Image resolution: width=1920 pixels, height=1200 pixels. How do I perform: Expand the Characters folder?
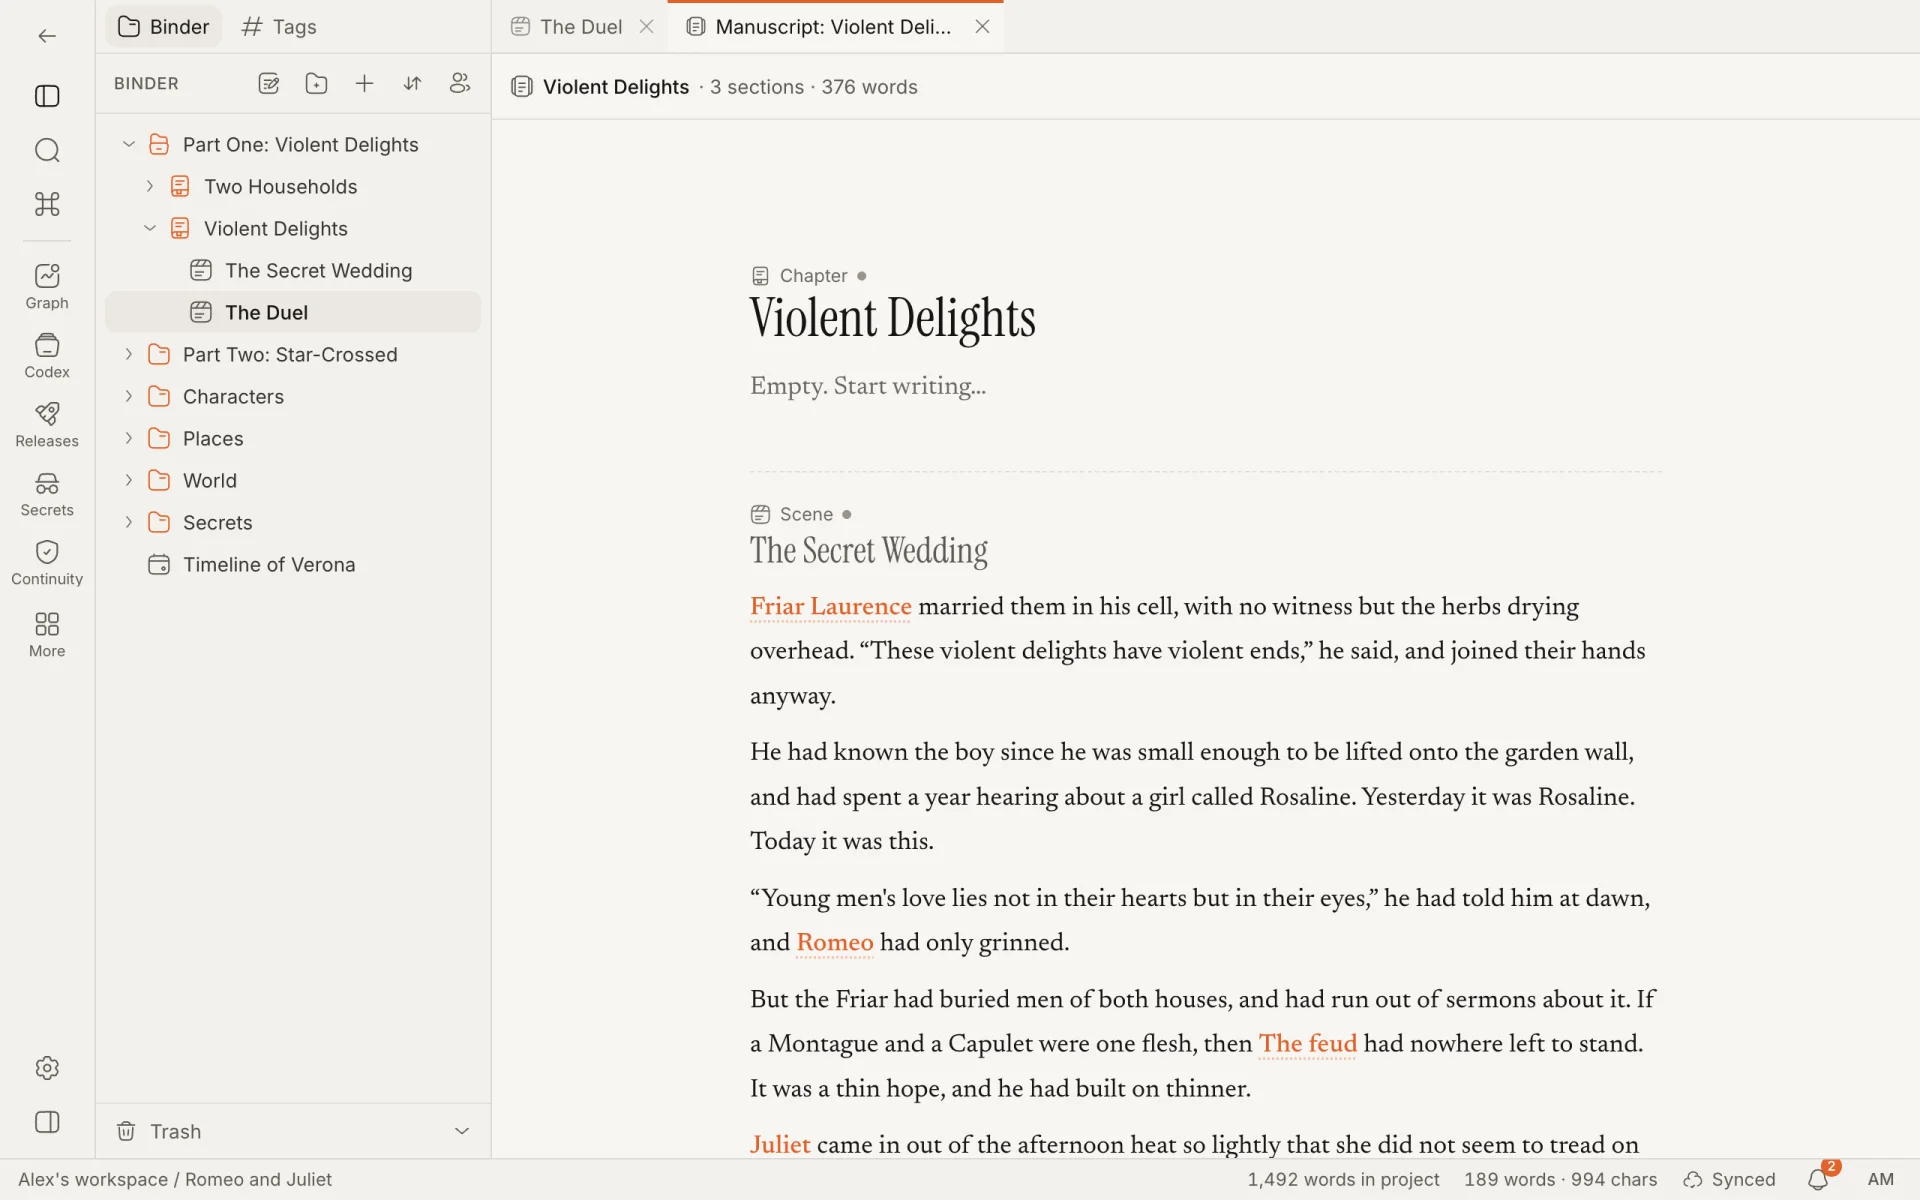pos(129,397)
